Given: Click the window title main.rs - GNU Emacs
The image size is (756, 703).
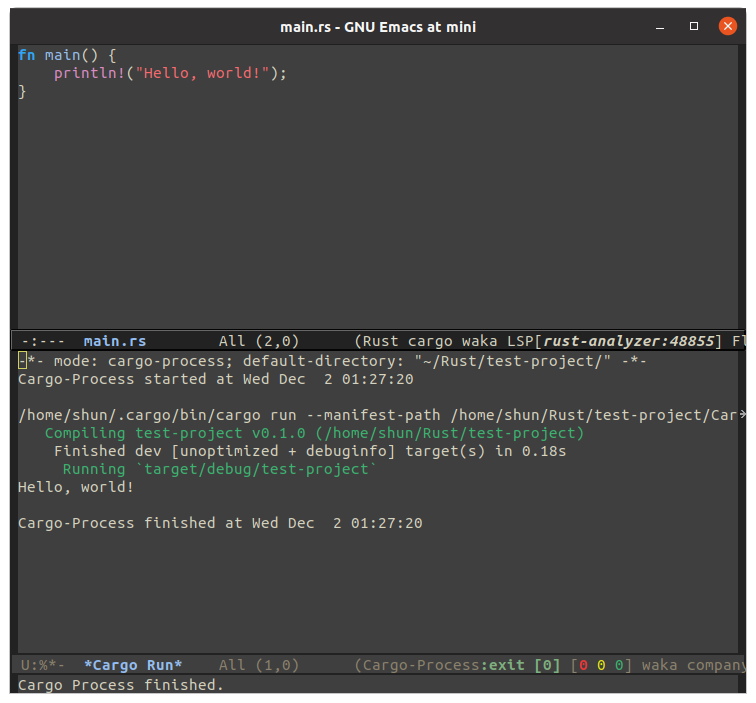Looking at the screenshot, I should [378, 27].
